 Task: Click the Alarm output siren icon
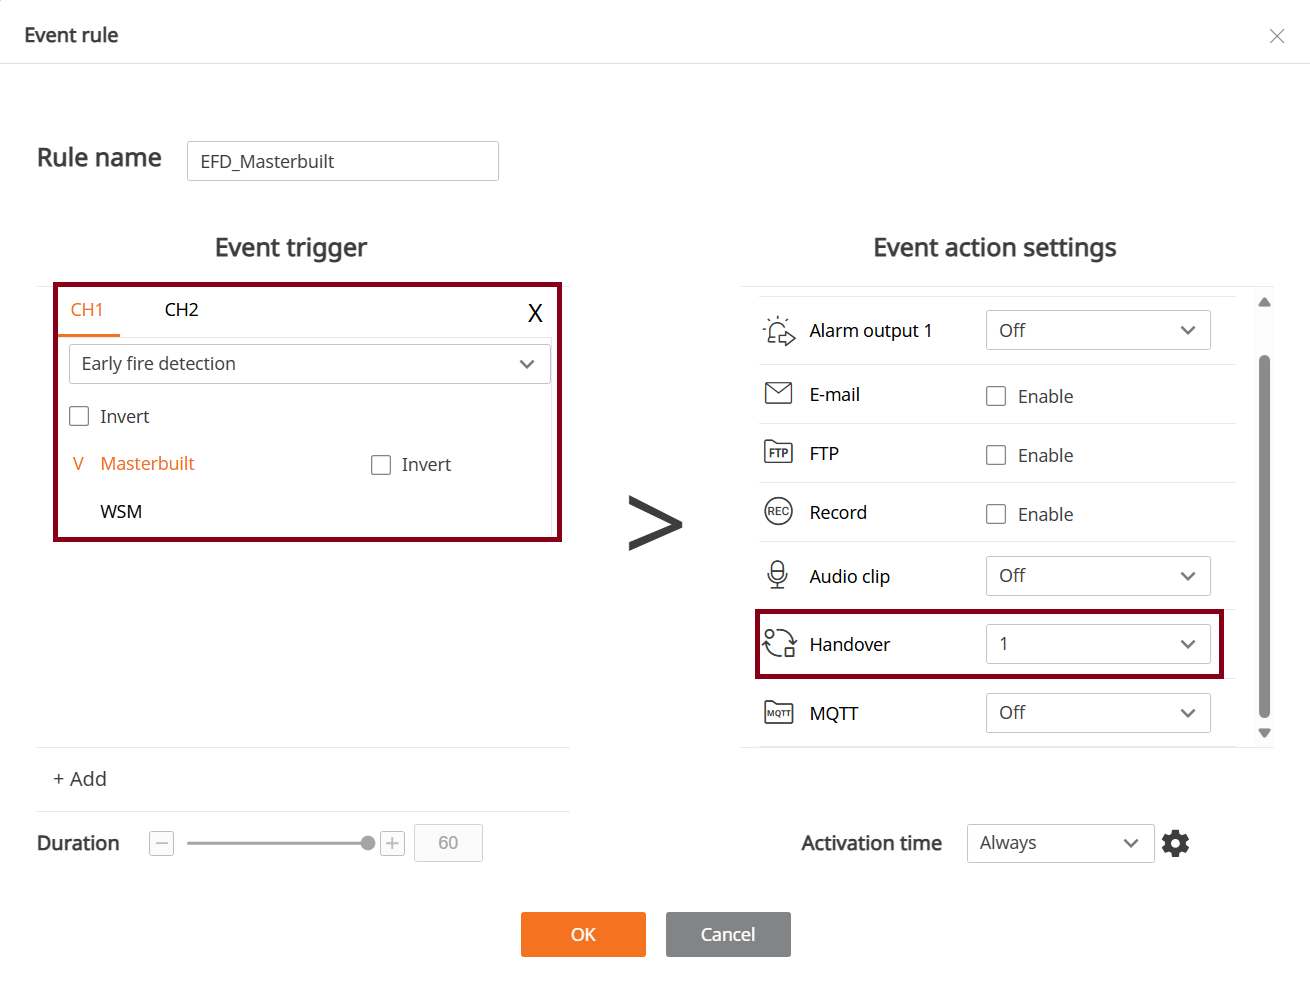778,331
